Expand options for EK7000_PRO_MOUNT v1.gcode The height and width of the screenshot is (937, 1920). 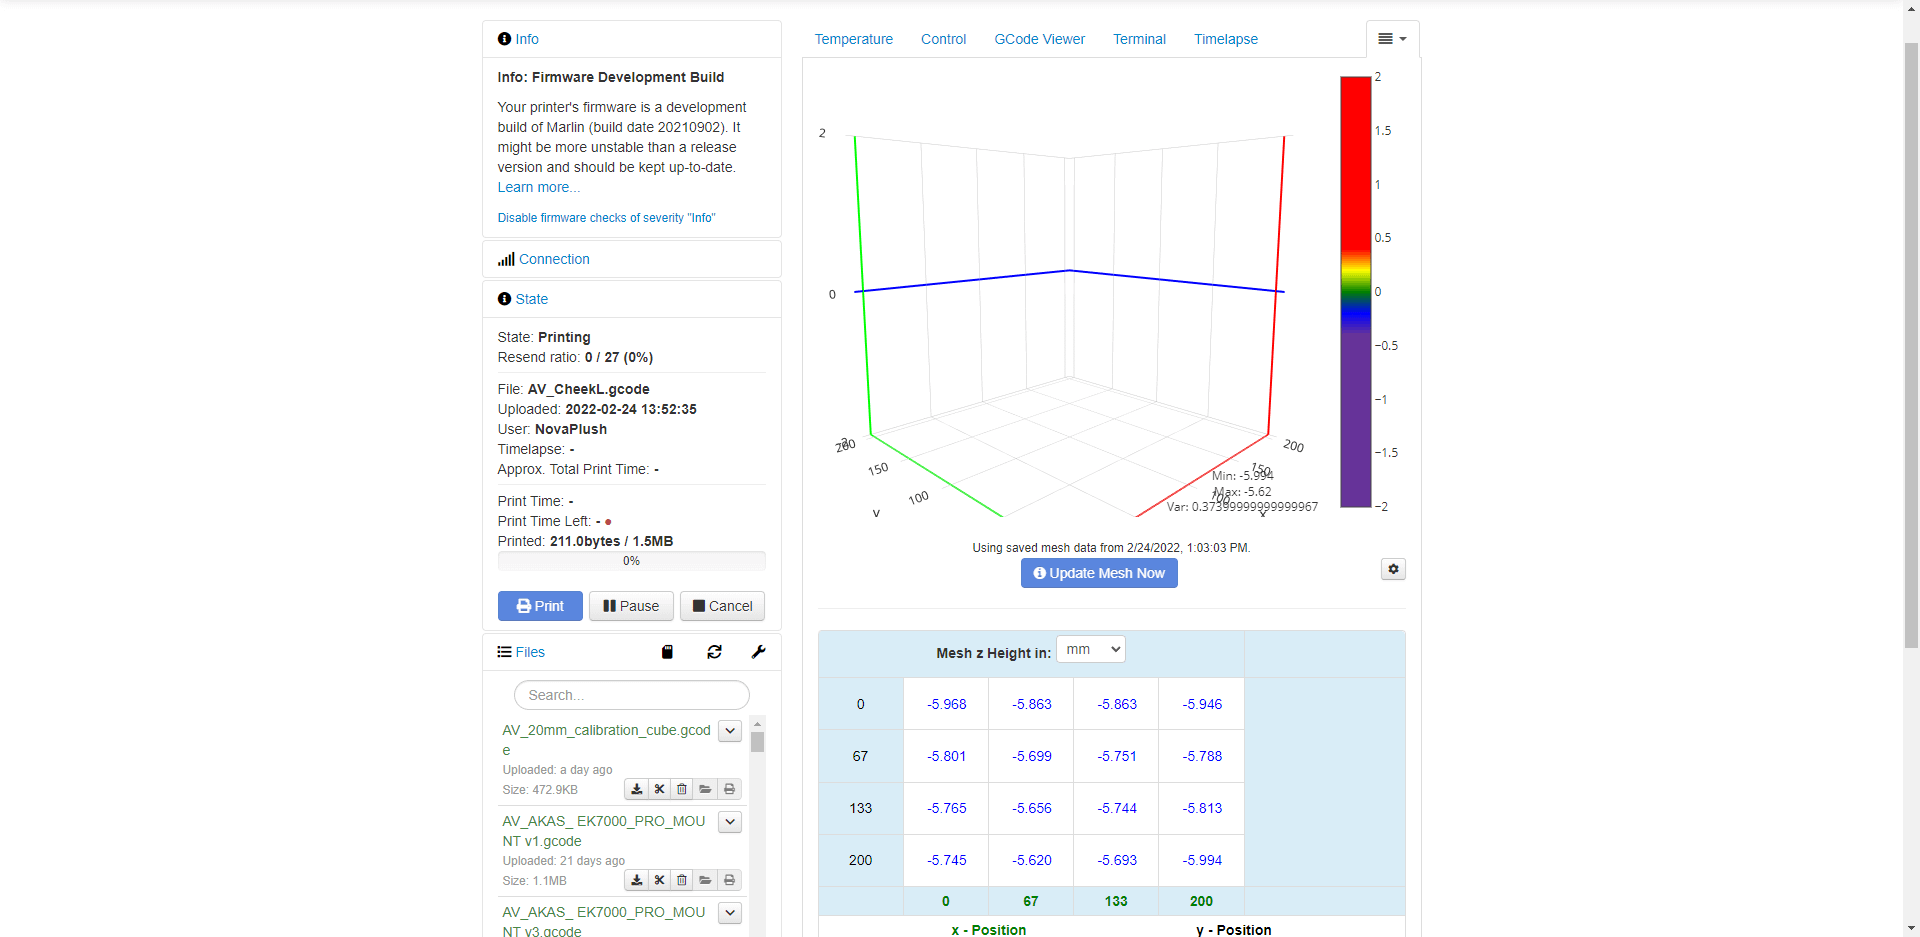click(730, 822)
